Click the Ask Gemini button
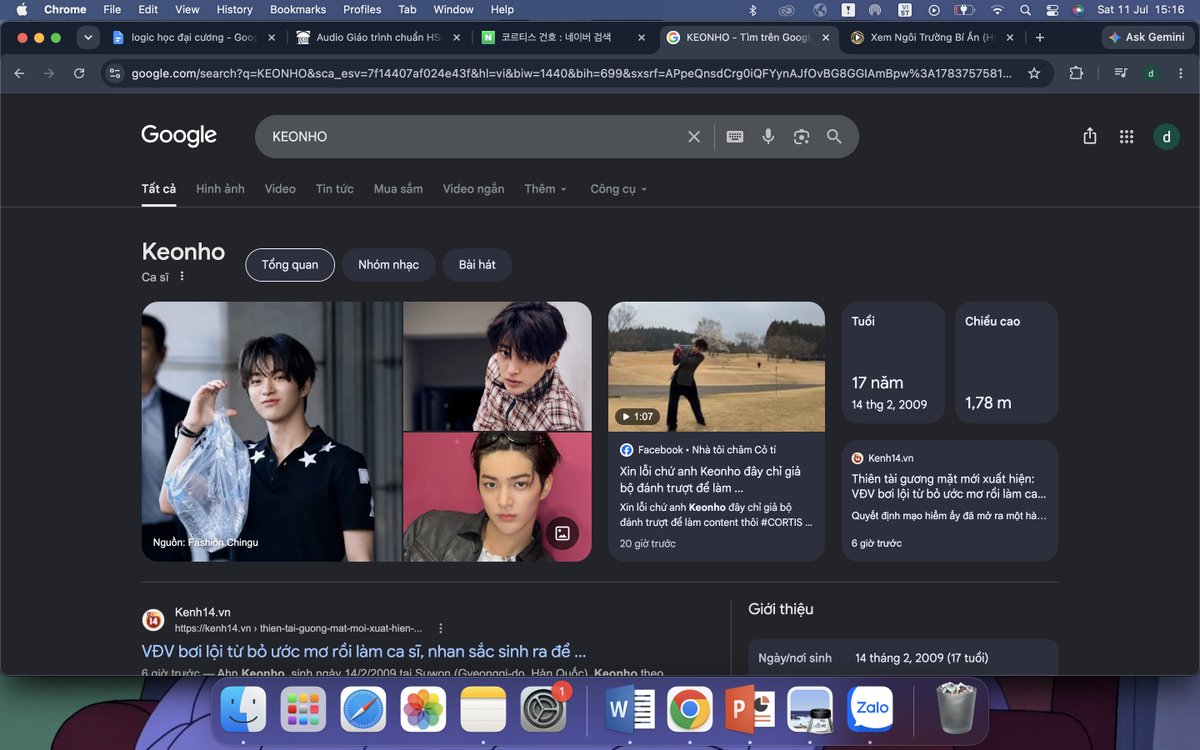The width and height of the screenshot is (1200, 750). click(x=1146, y=37)
